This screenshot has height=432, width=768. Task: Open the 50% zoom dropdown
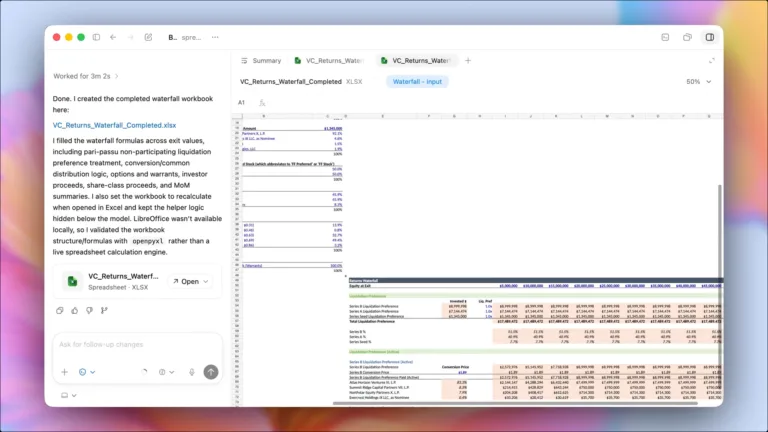pyautogui.click(x=699, y=82)
